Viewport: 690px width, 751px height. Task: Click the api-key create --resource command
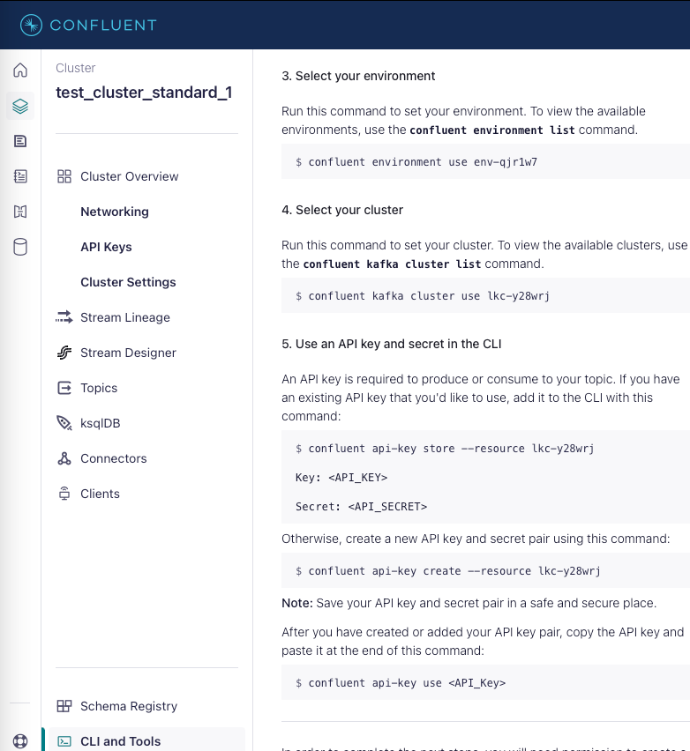tap(448, 571)
